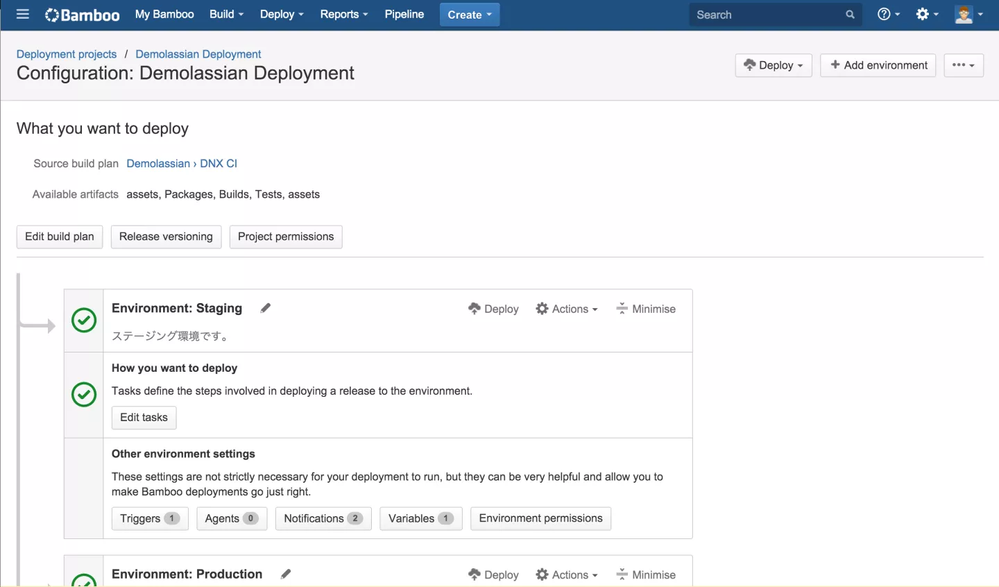
Task: Click 'How you want to deploy' heading
Action: click(174, 368)
